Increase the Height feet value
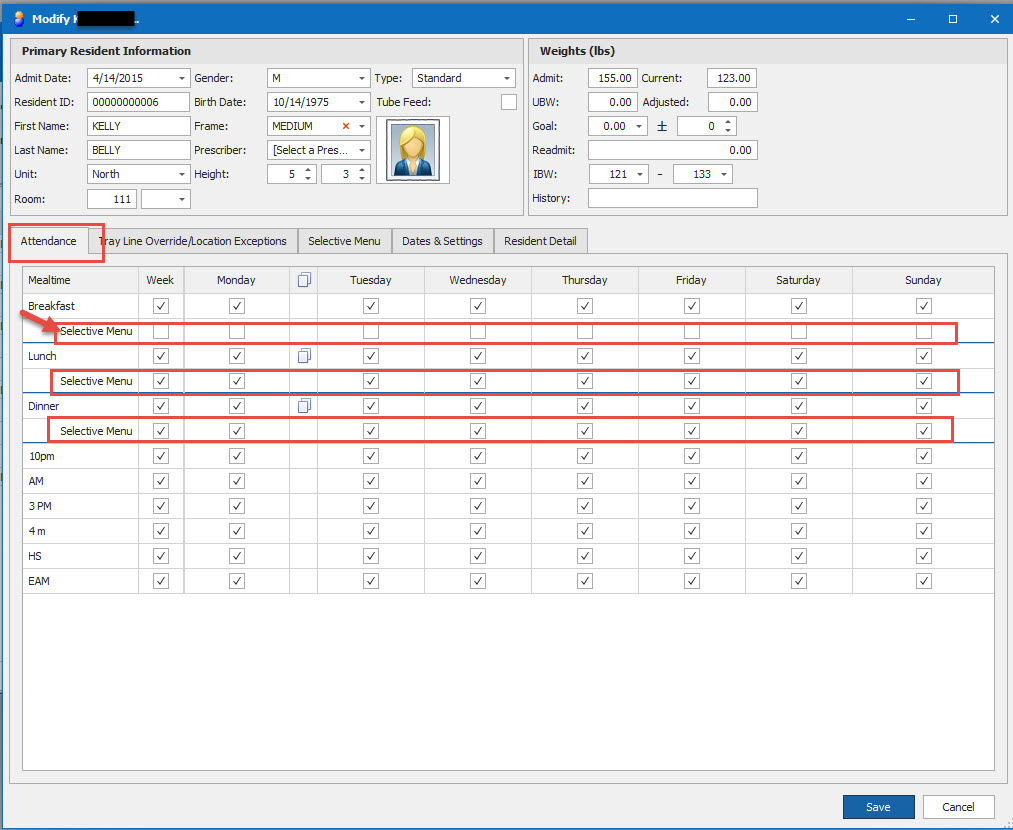 [308, 171]
